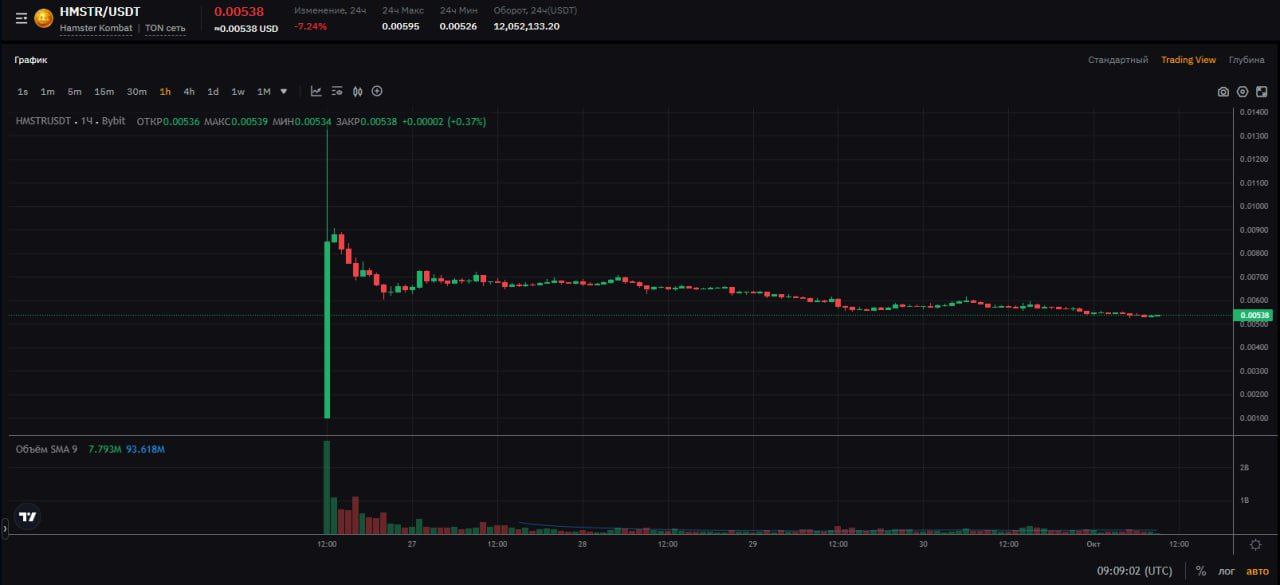The image size is (1280, 585).
Task: Select the Trading View chart tab
Action: (1188, 60)
